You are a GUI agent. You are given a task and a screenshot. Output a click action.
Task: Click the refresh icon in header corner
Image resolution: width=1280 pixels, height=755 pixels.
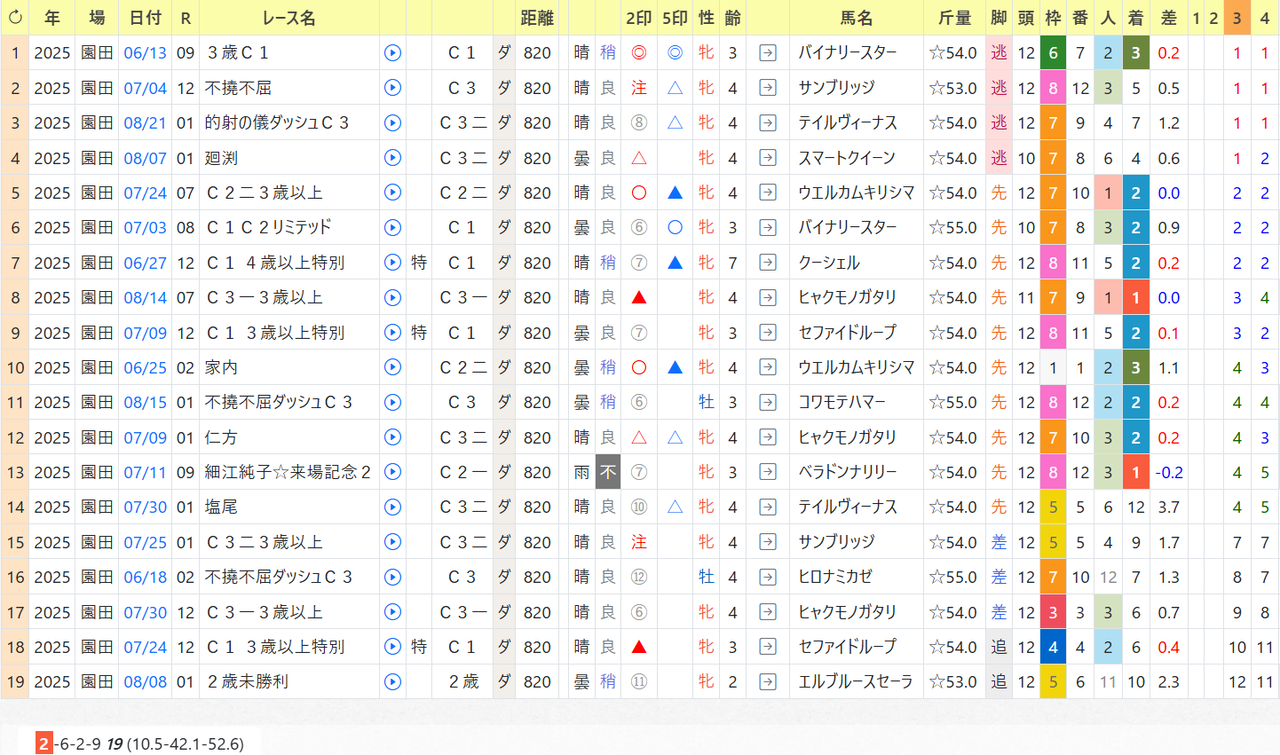(14, 18)
